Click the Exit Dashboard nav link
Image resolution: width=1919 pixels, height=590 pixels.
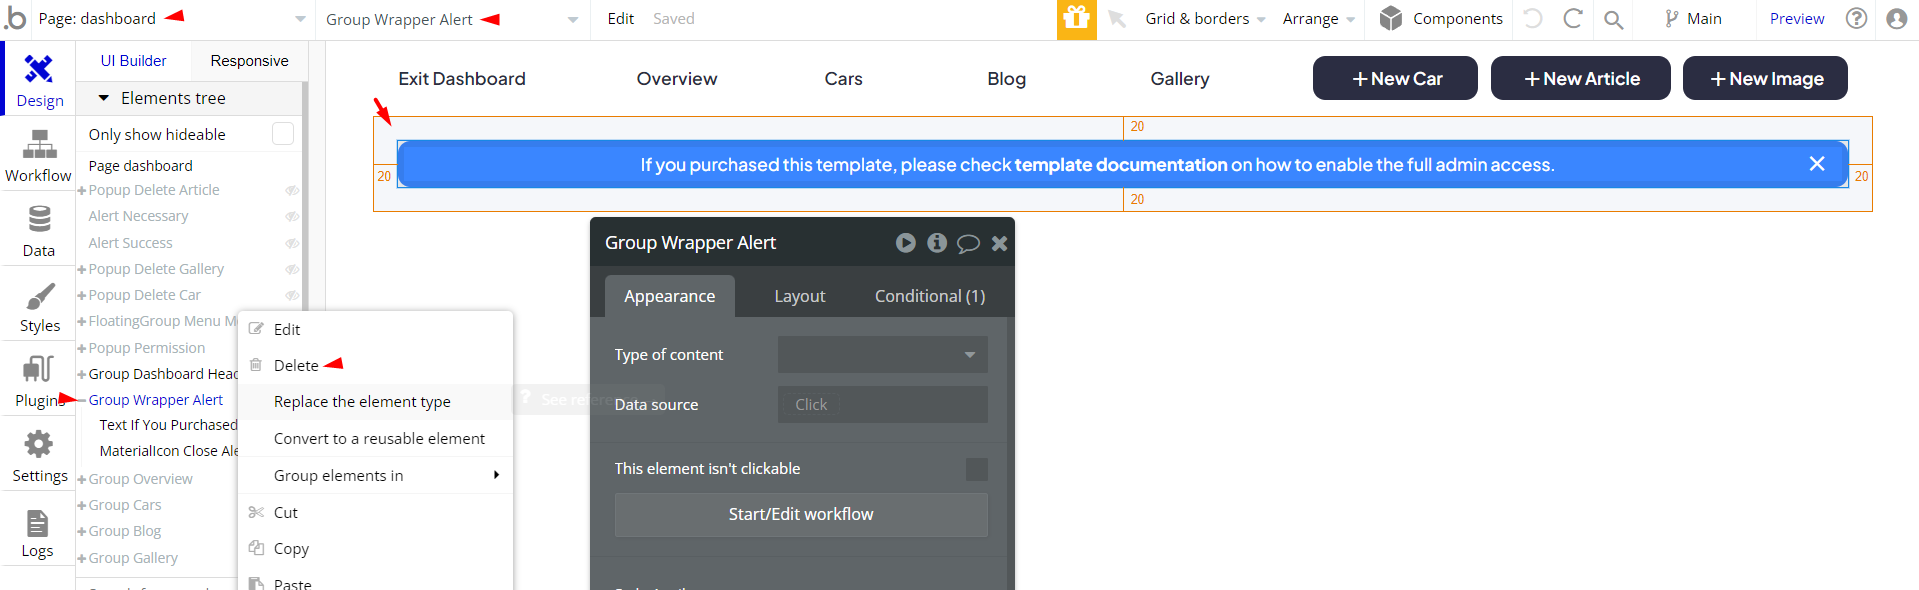point(462,79)
